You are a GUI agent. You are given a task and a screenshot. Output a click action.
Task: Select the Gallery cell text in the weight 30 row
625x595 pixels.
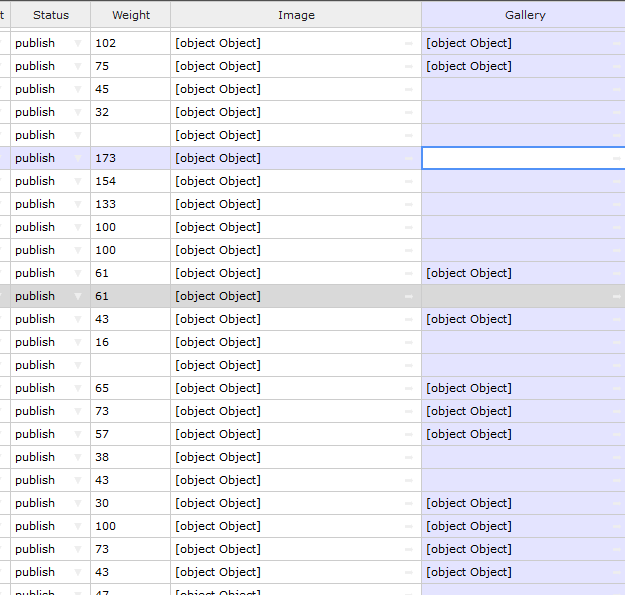[x=469, y=503]
